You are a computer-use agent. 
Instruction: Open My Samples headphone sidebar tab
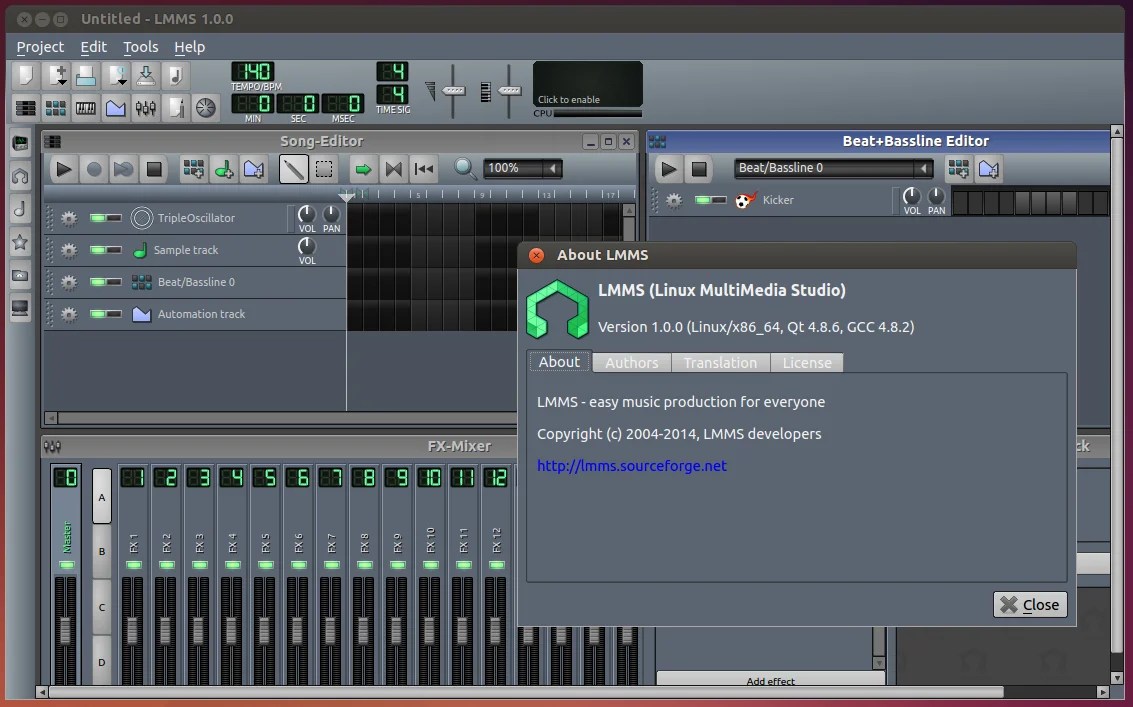[x=20, y=176]
